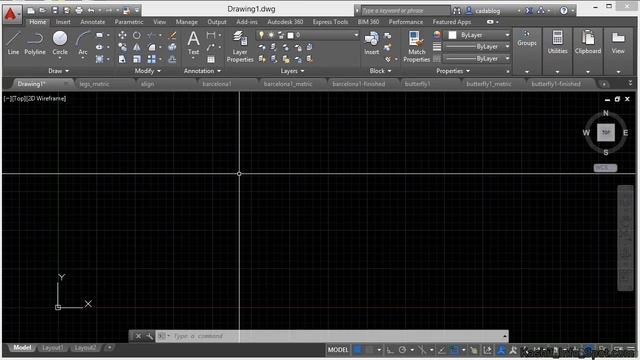This screenshot has height=360, width=640.
Task: Select the Circle tool
Action: [60, 43]
